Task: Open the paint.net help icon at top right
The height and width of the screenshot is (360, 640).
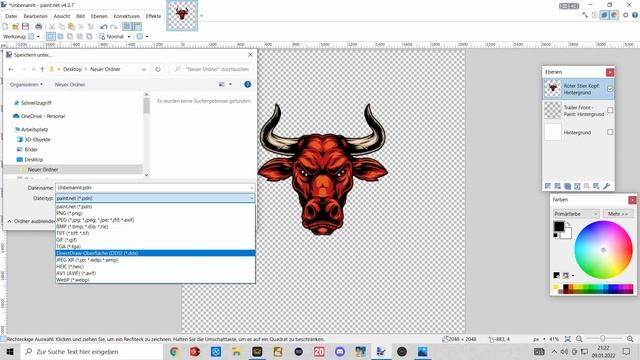Action: point(635,15)
